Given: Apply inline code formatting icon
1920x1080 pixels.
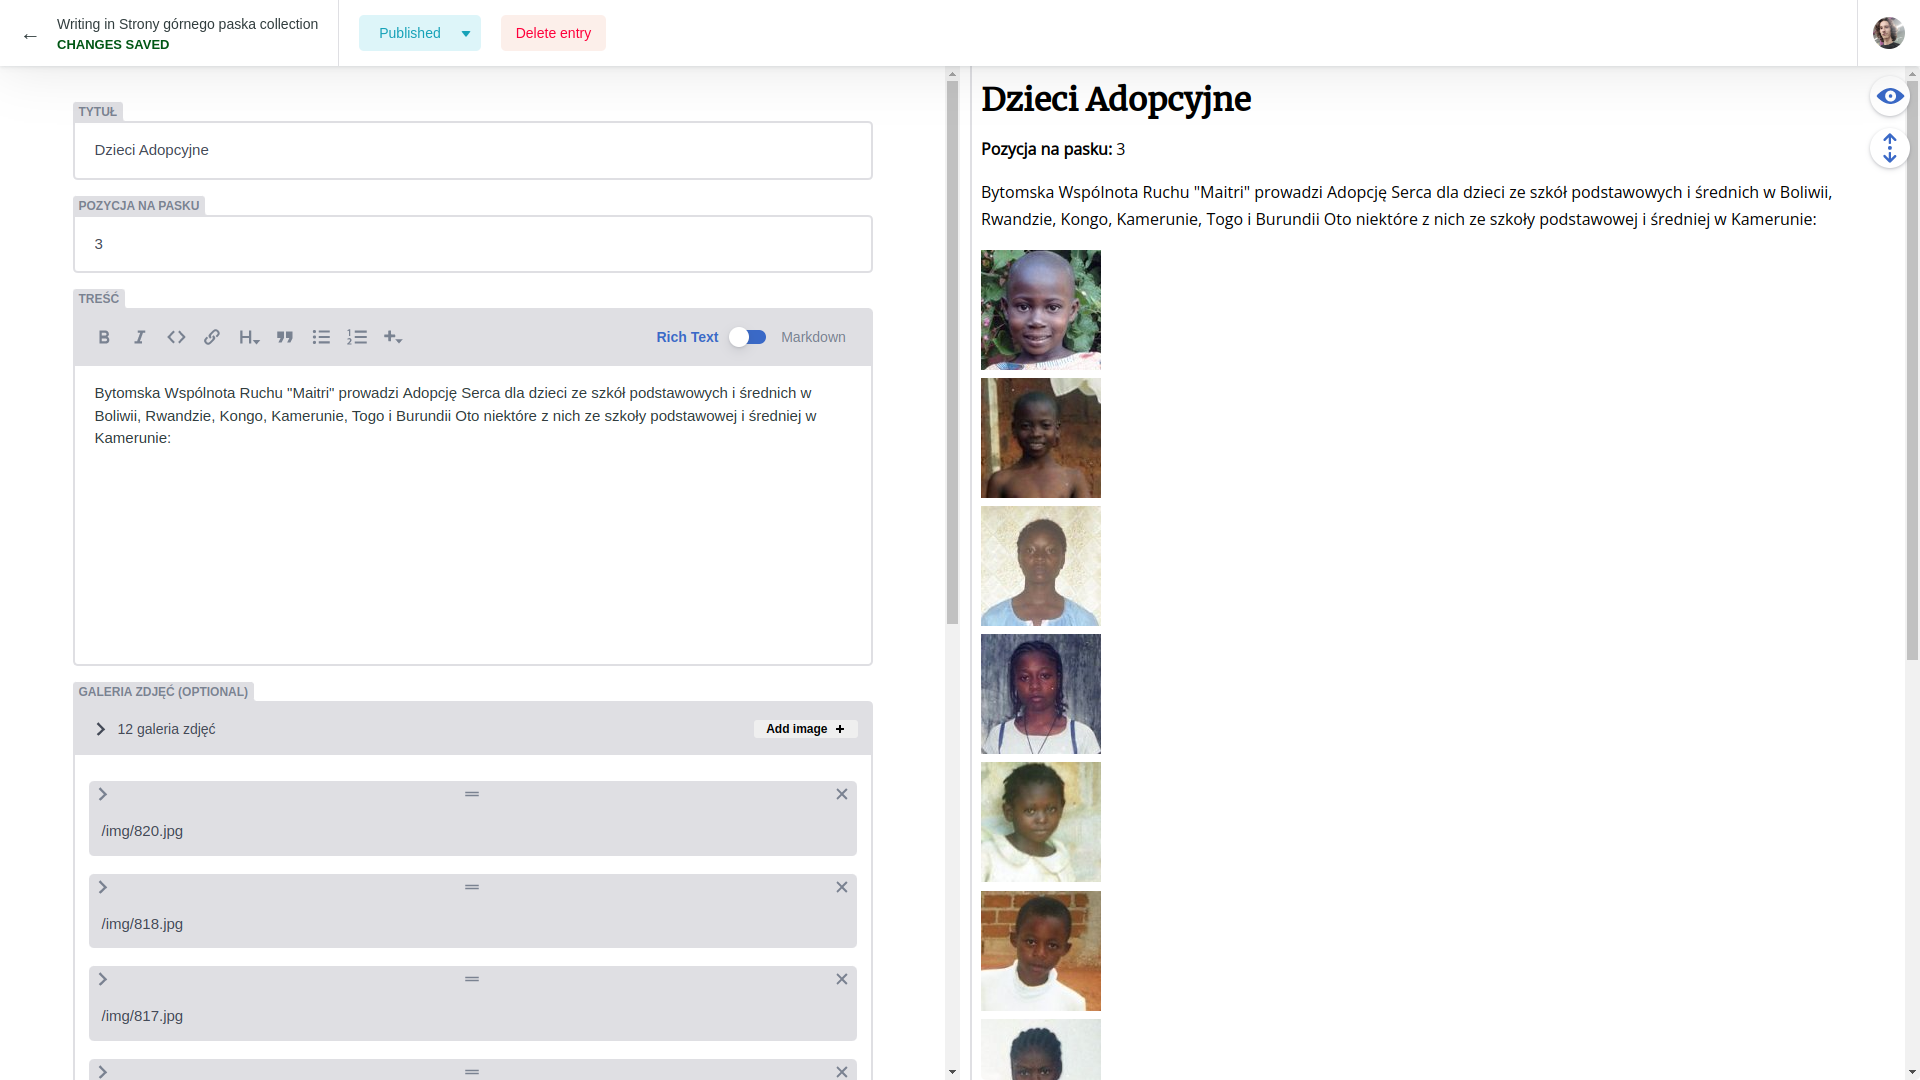Looking at the screenshot, I should pyautogui.click(x=176, y=337).
